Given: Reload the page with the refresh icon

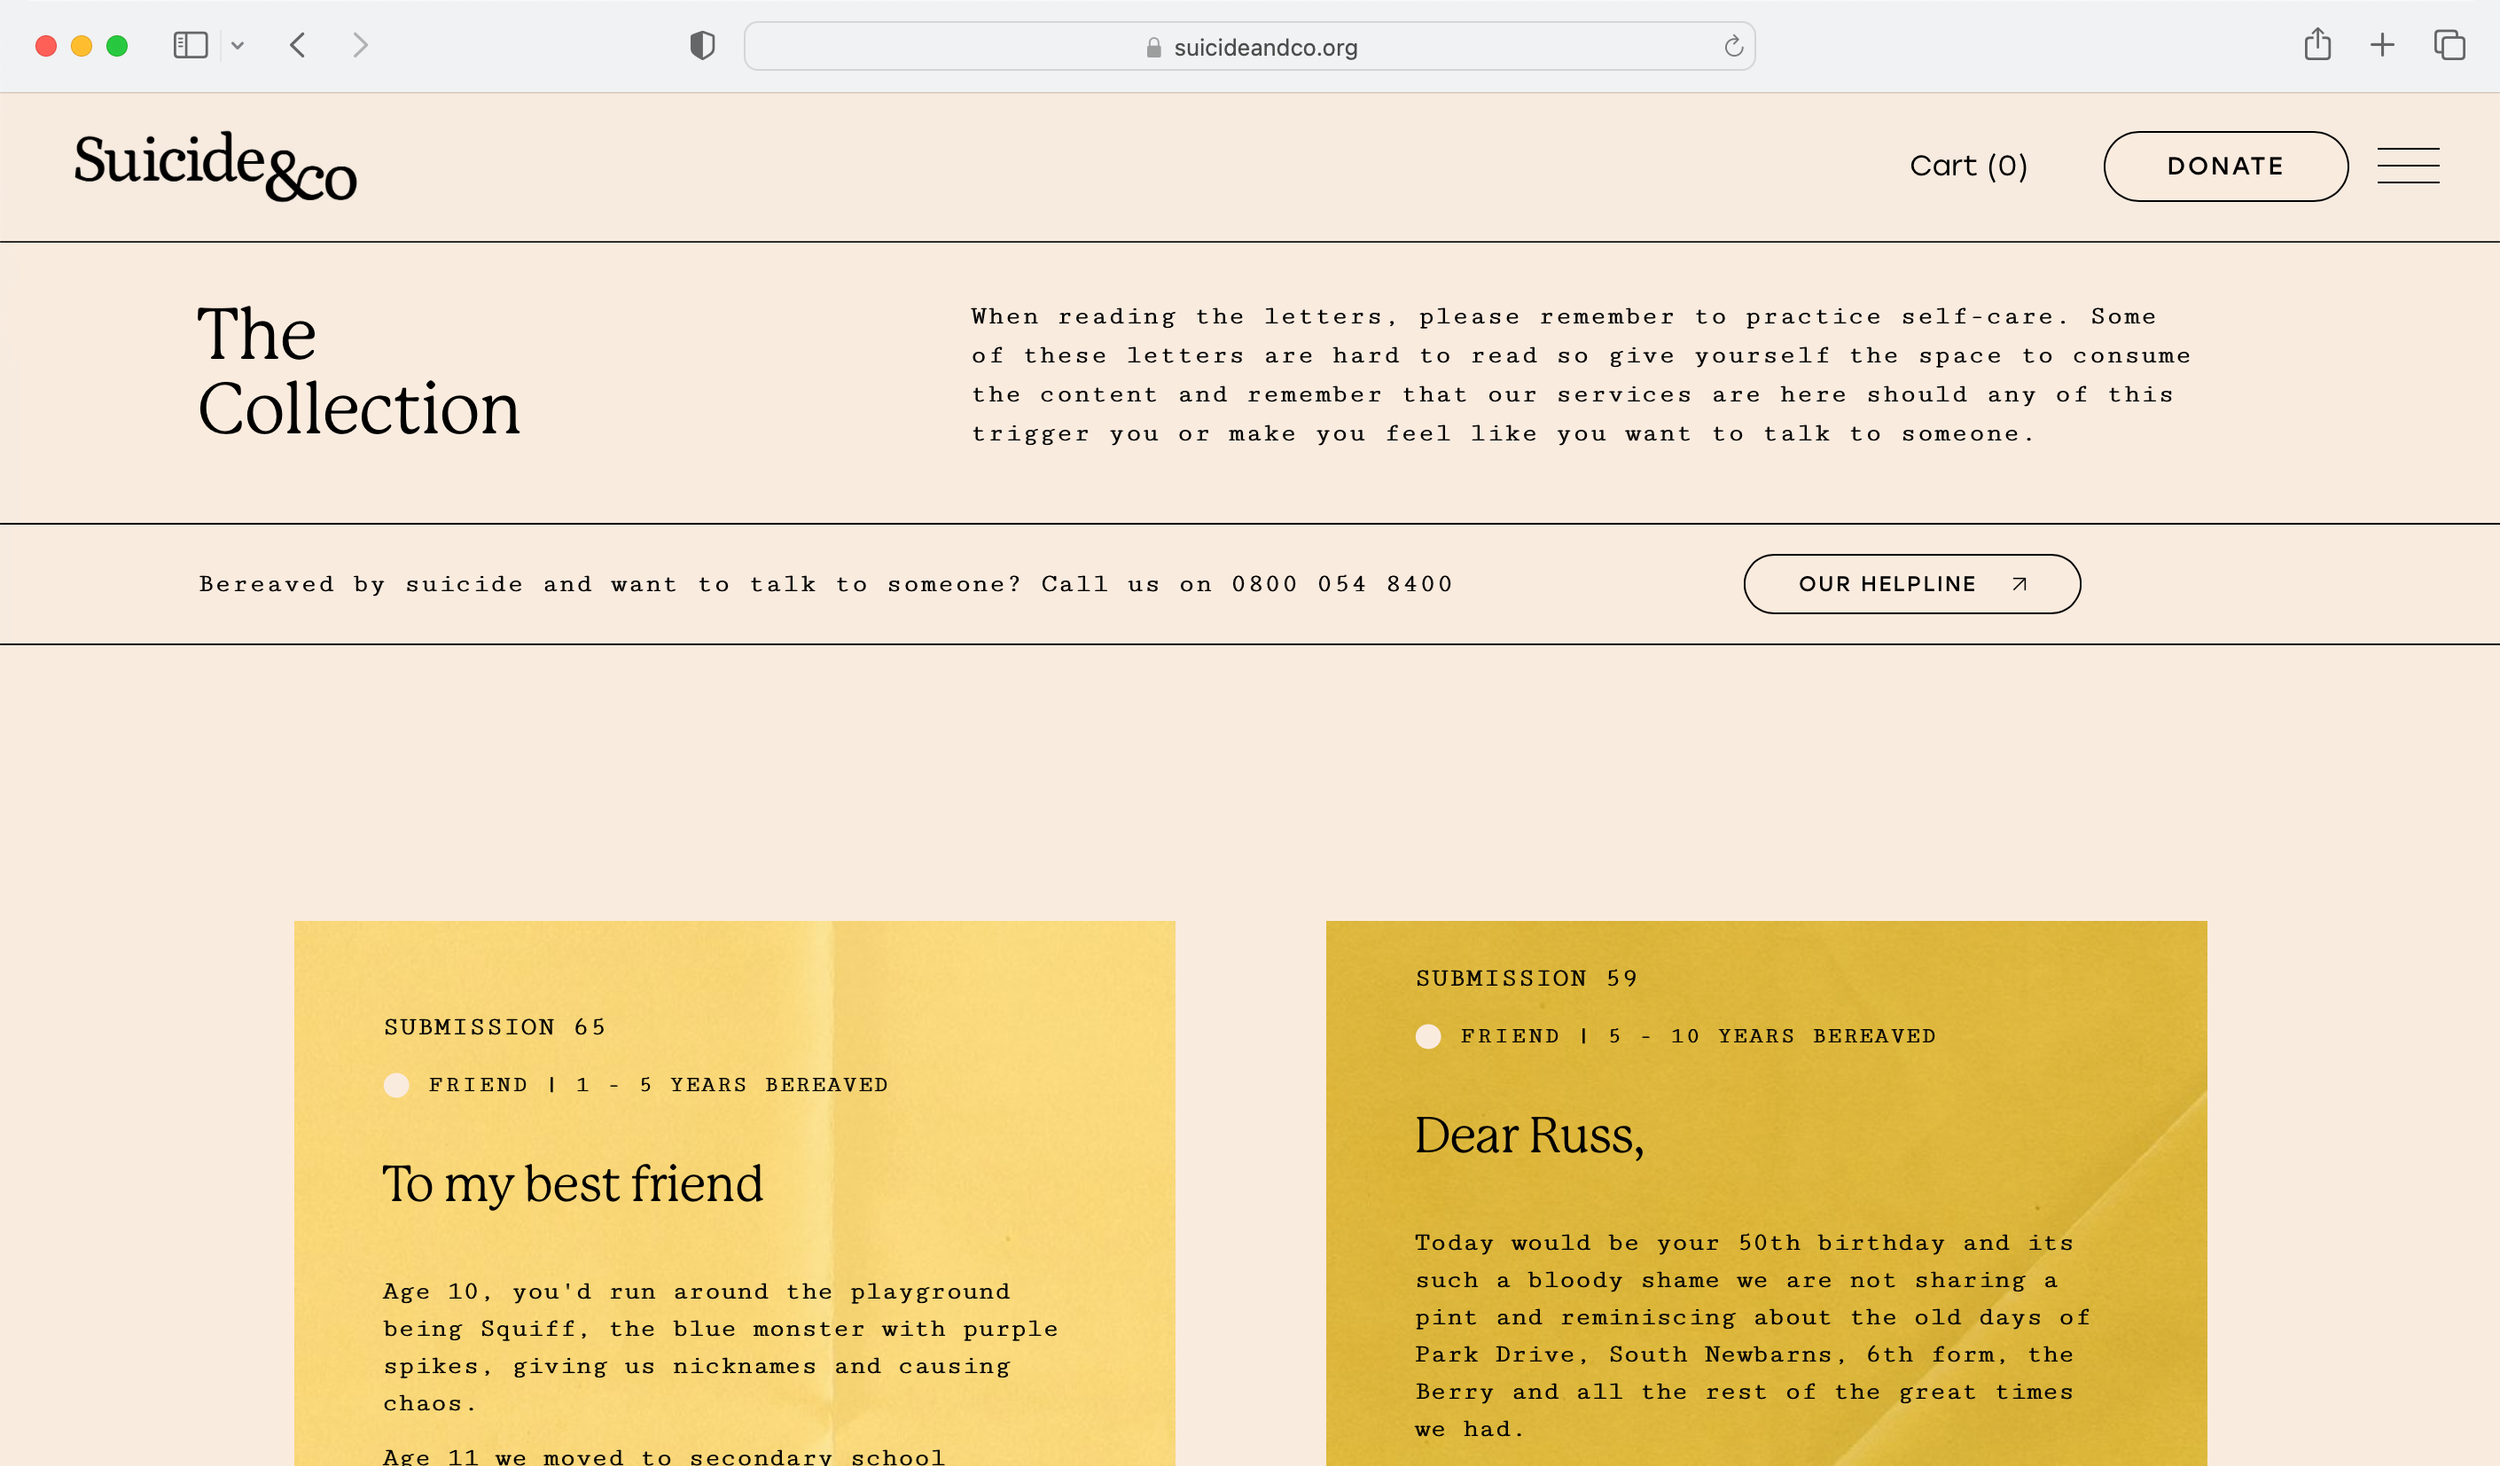Looking at the screenshot, I should click(x=1733, y=47).
